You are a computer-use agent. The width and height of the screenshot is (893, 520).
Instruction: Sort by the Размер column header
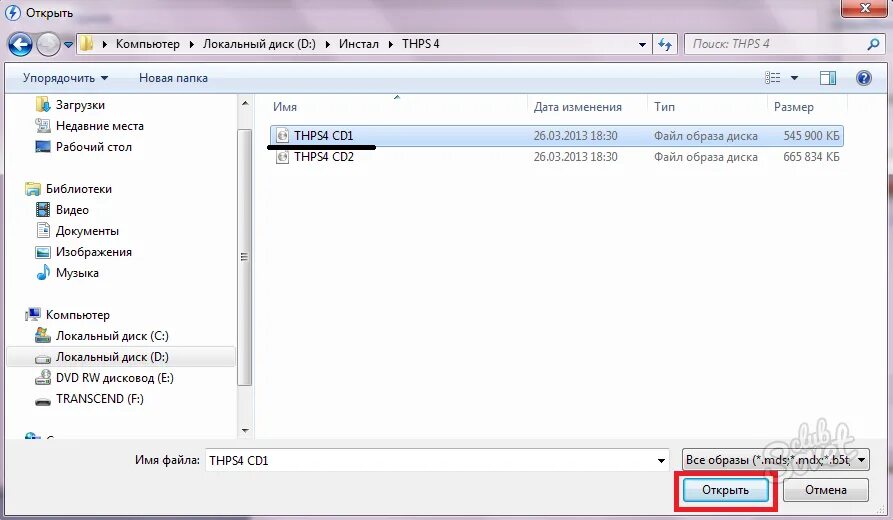[793, 107]
